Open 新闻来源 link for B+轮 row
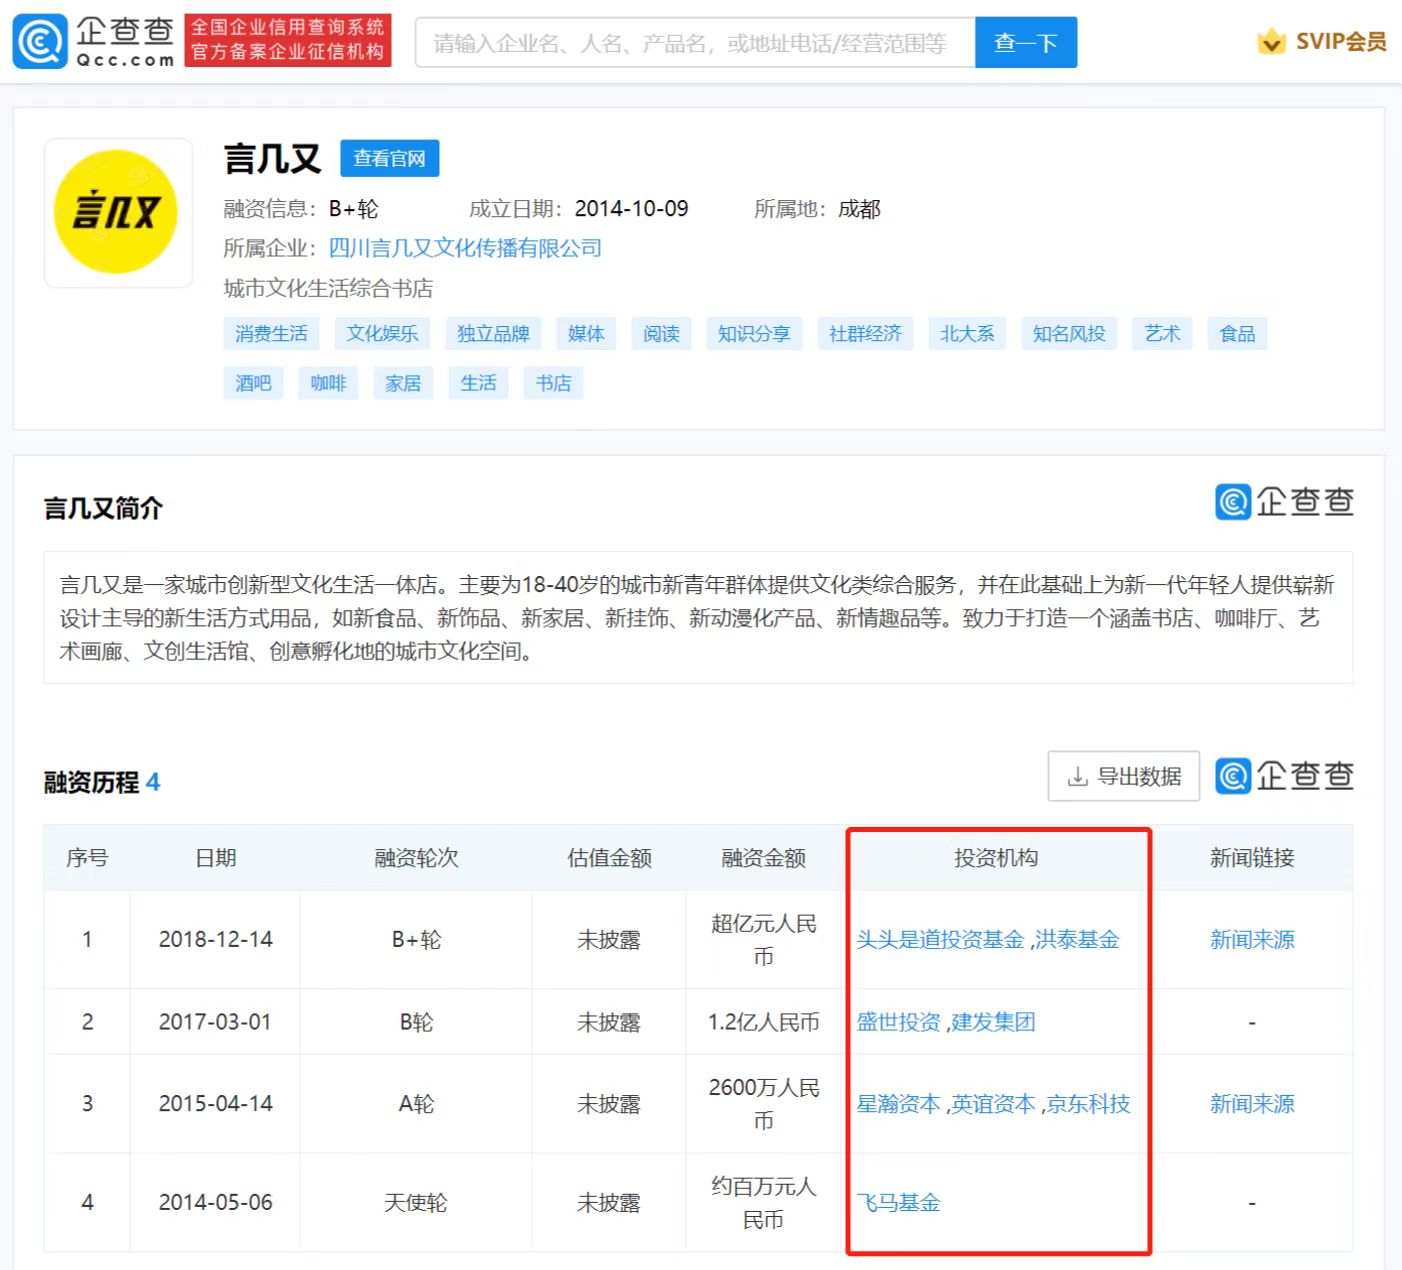Viewport: 1402px width, 1270px height. click(x=1252, y=939)
